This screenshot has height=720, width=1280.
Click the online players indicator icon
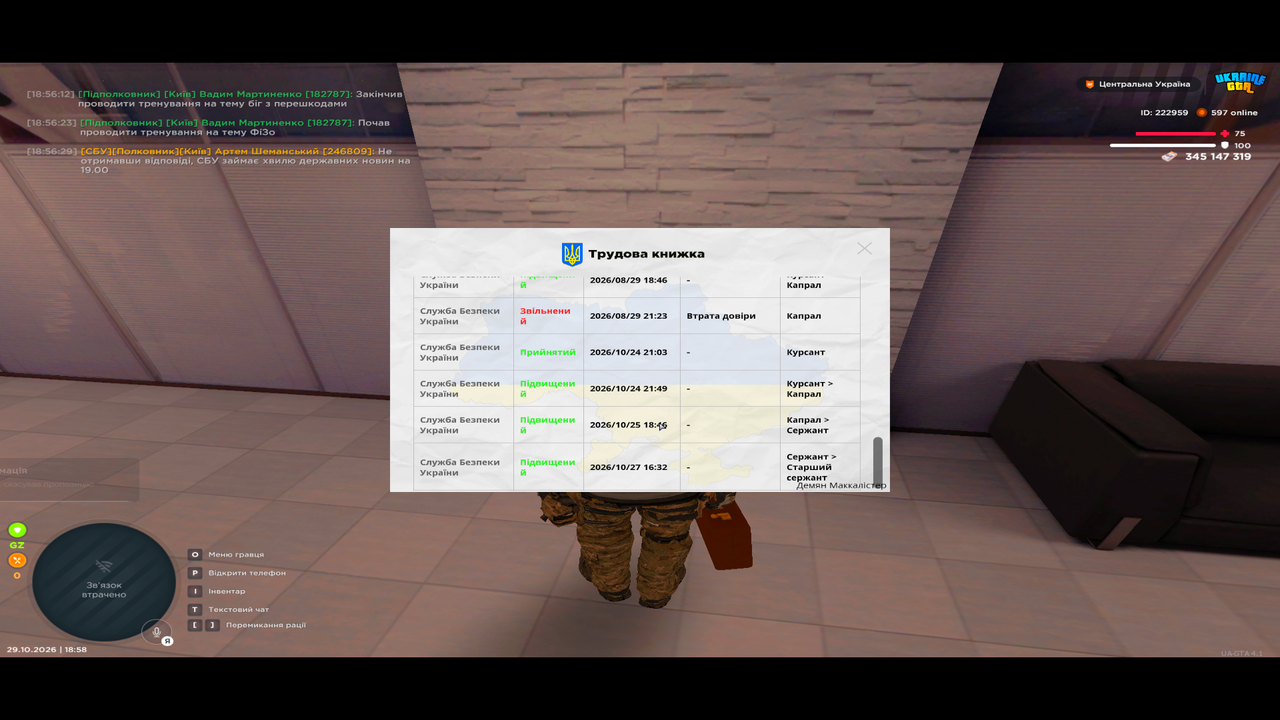(x=1201, y=113)
